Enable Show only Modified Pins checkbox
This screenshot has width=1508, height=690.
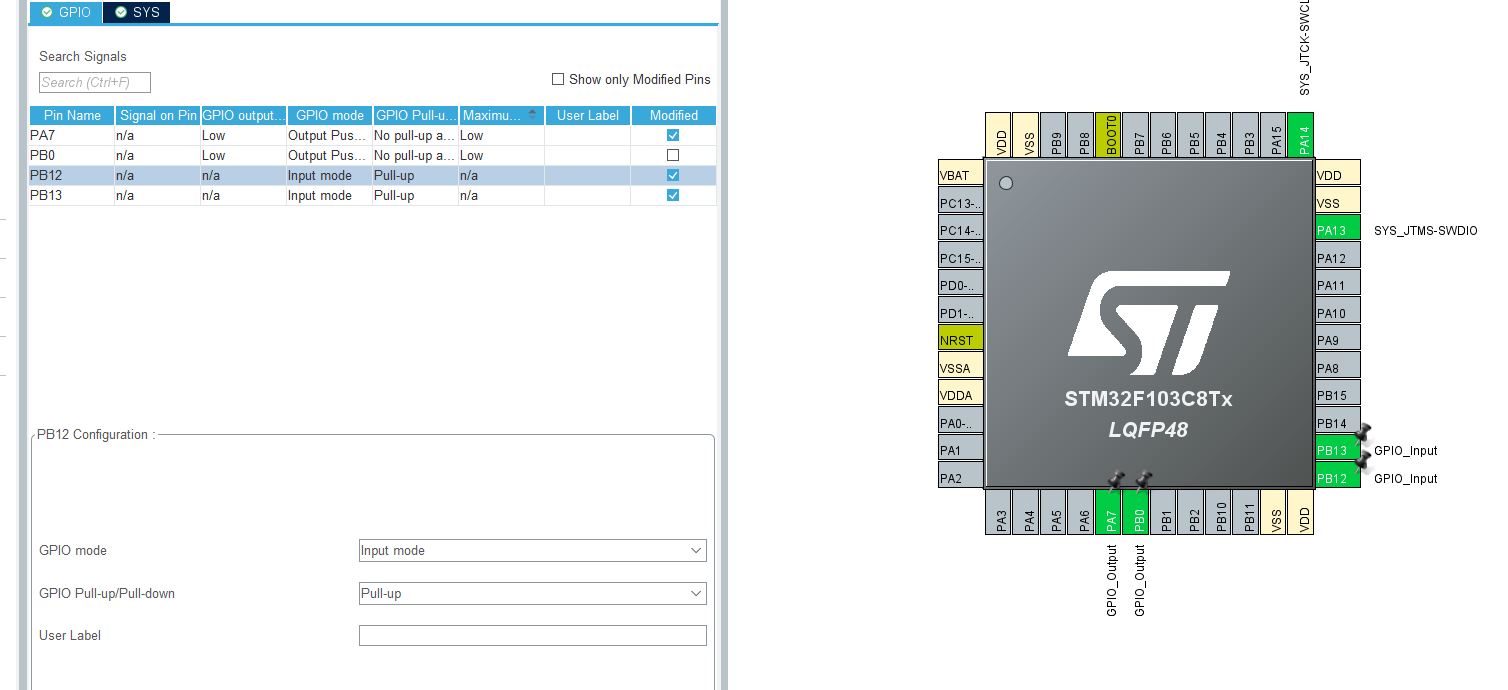click(558, 79)
